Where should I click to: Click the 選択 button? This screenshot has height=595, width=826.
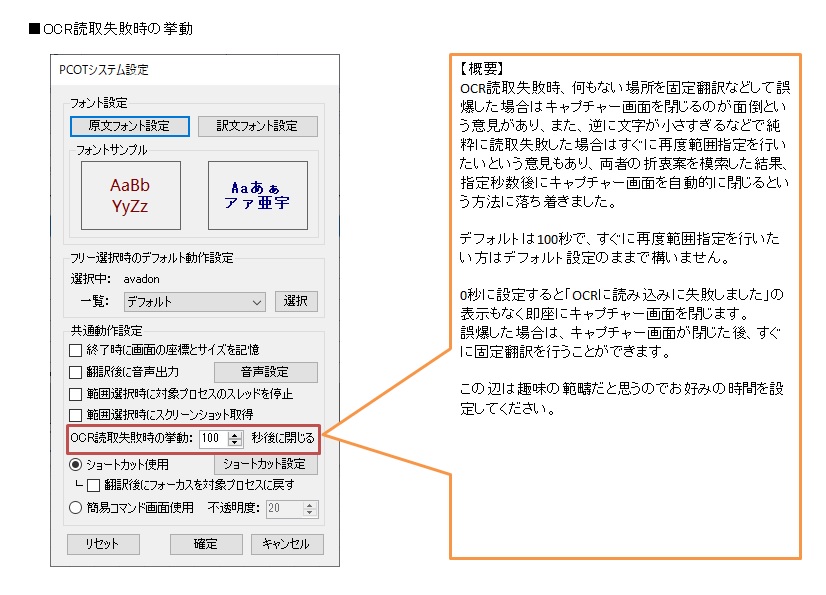tap(296, 301)
